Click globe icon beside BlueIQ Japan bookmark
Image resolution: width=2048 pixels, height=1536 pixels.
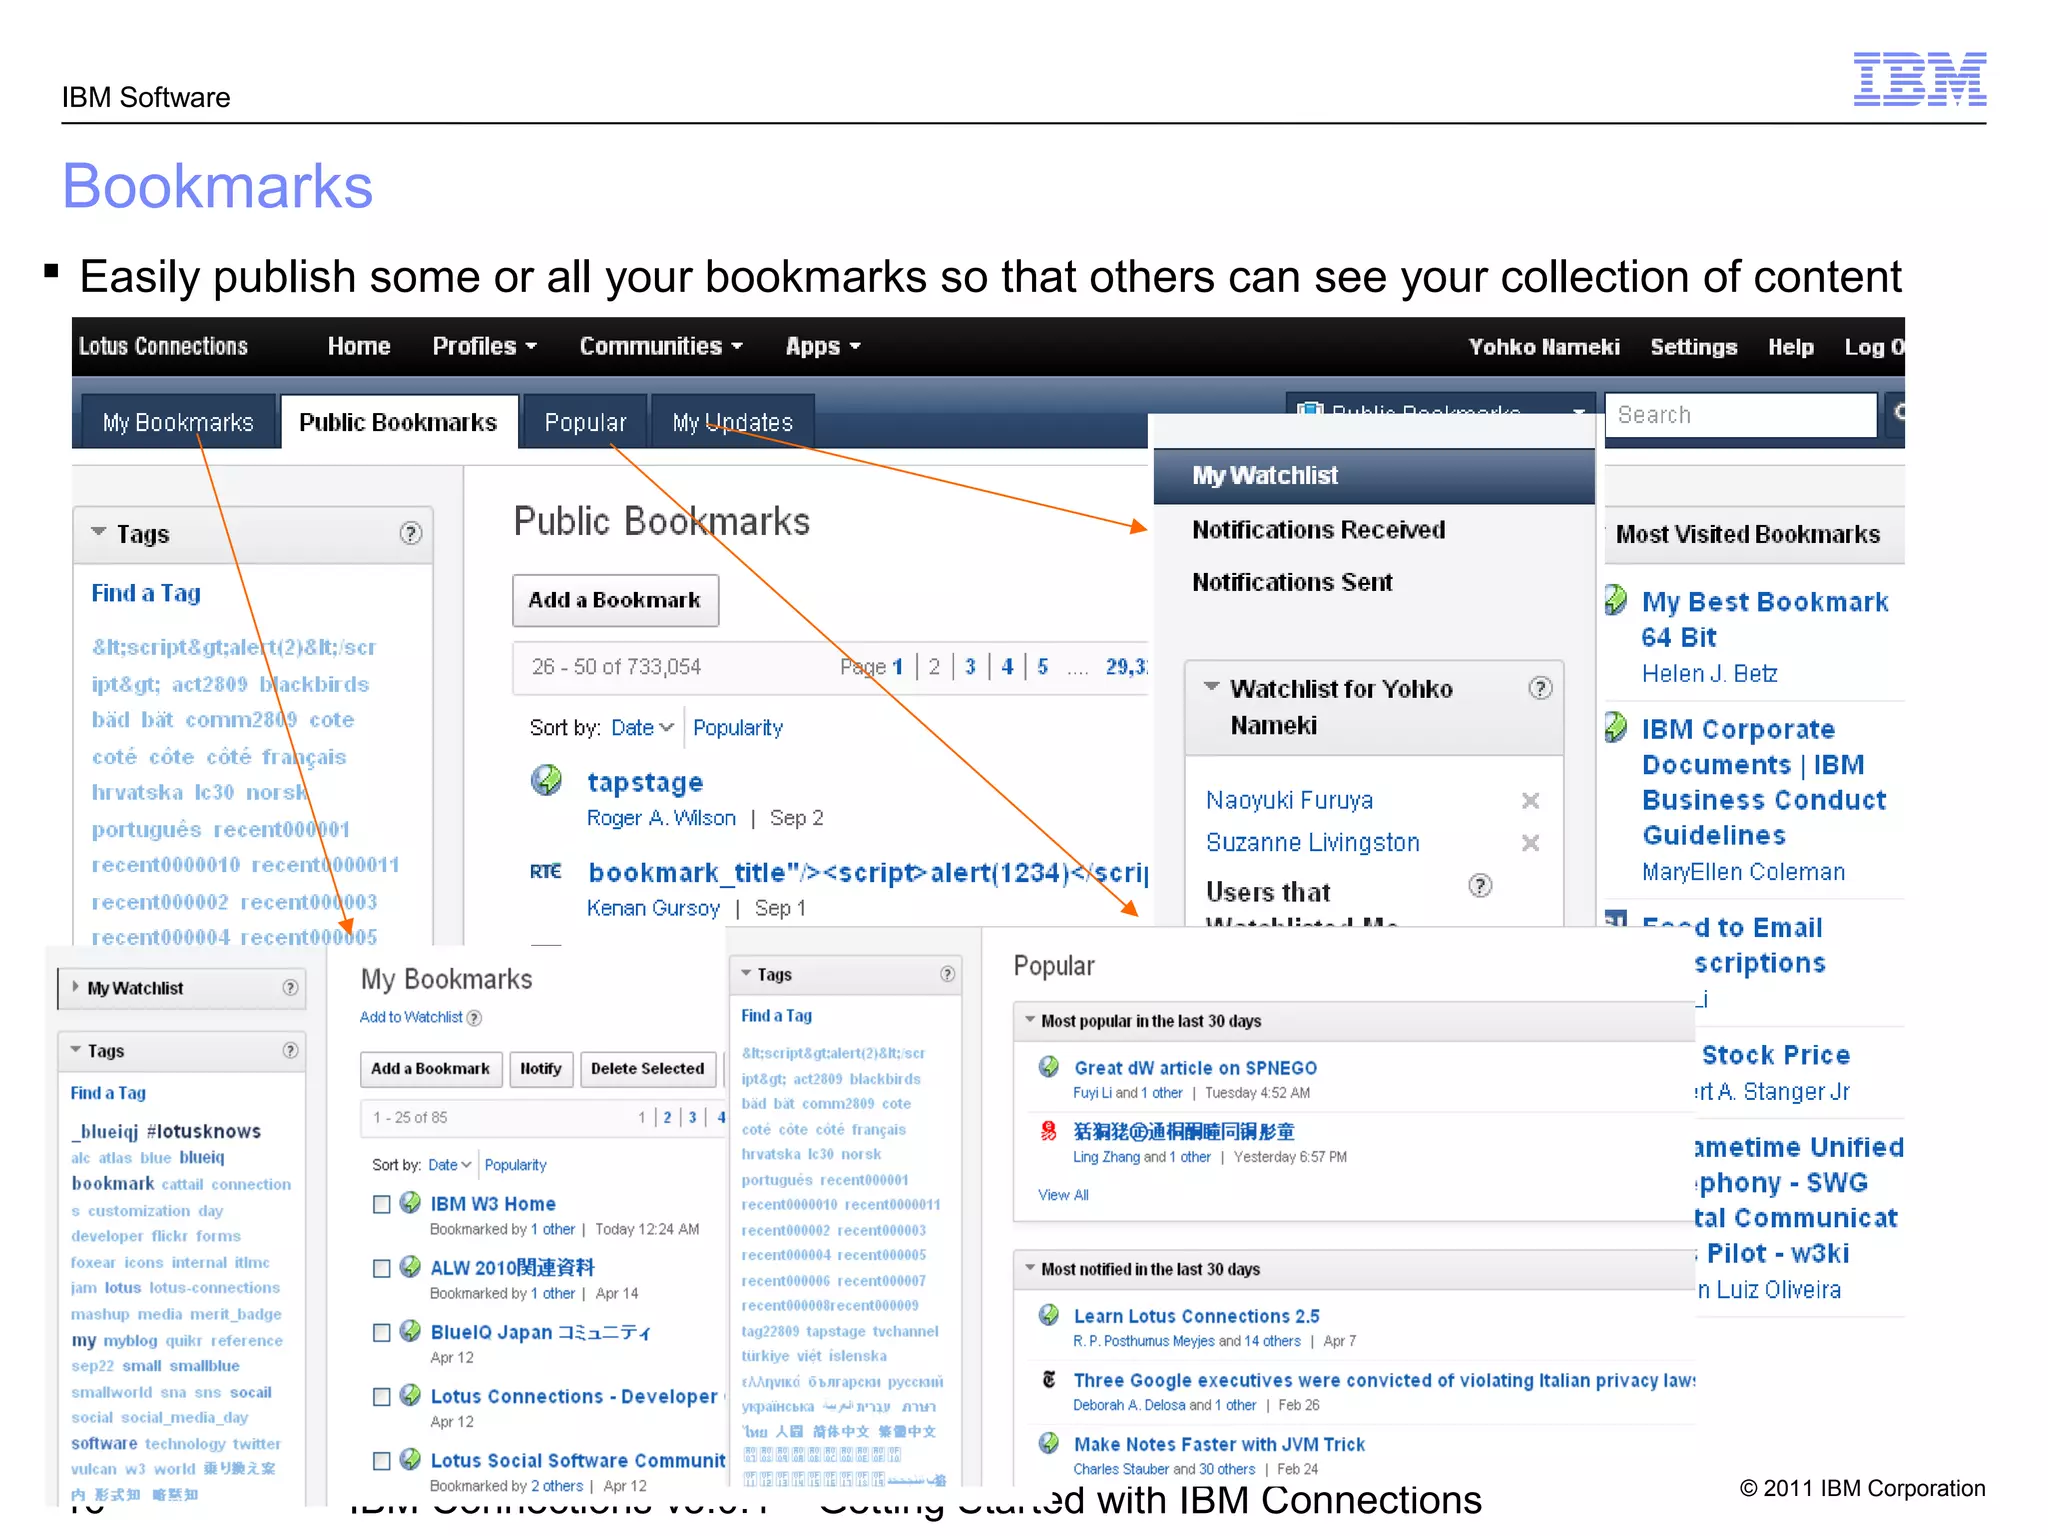(410, 1330)
